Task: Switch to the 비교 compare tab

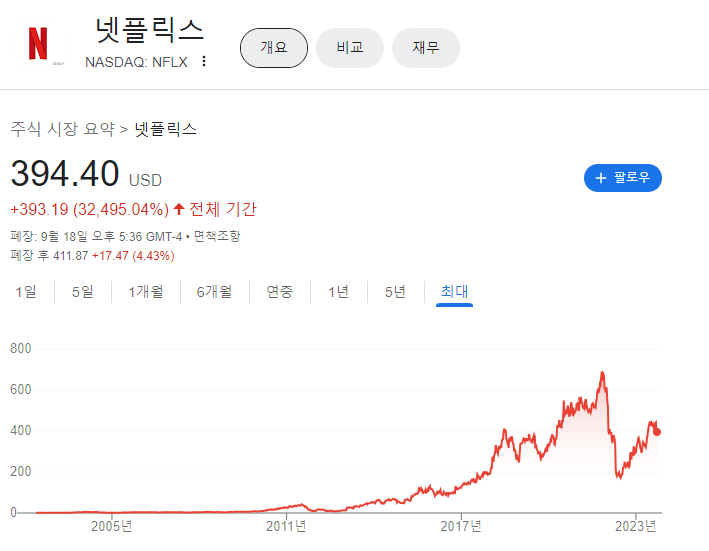Action: 350,48
